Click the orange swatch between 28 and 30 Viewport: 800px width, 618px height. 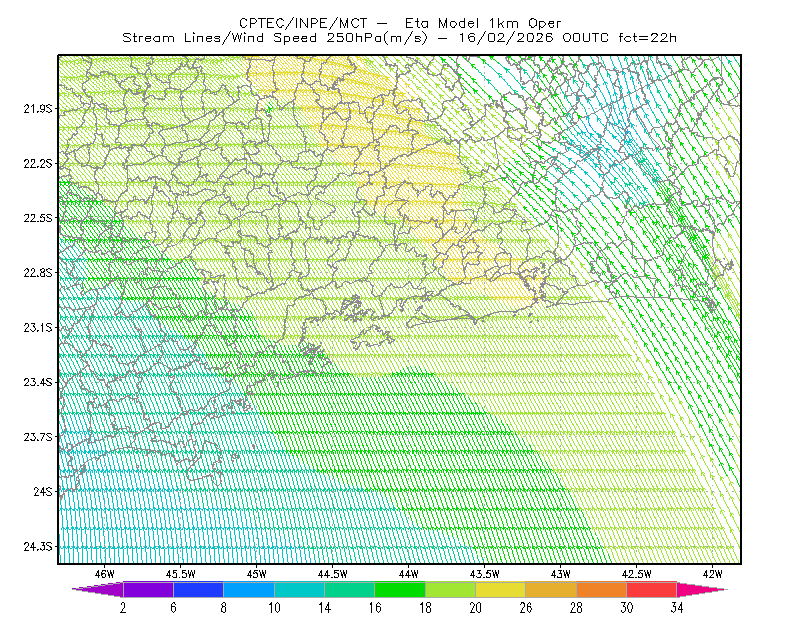click(x=602, y=589)
